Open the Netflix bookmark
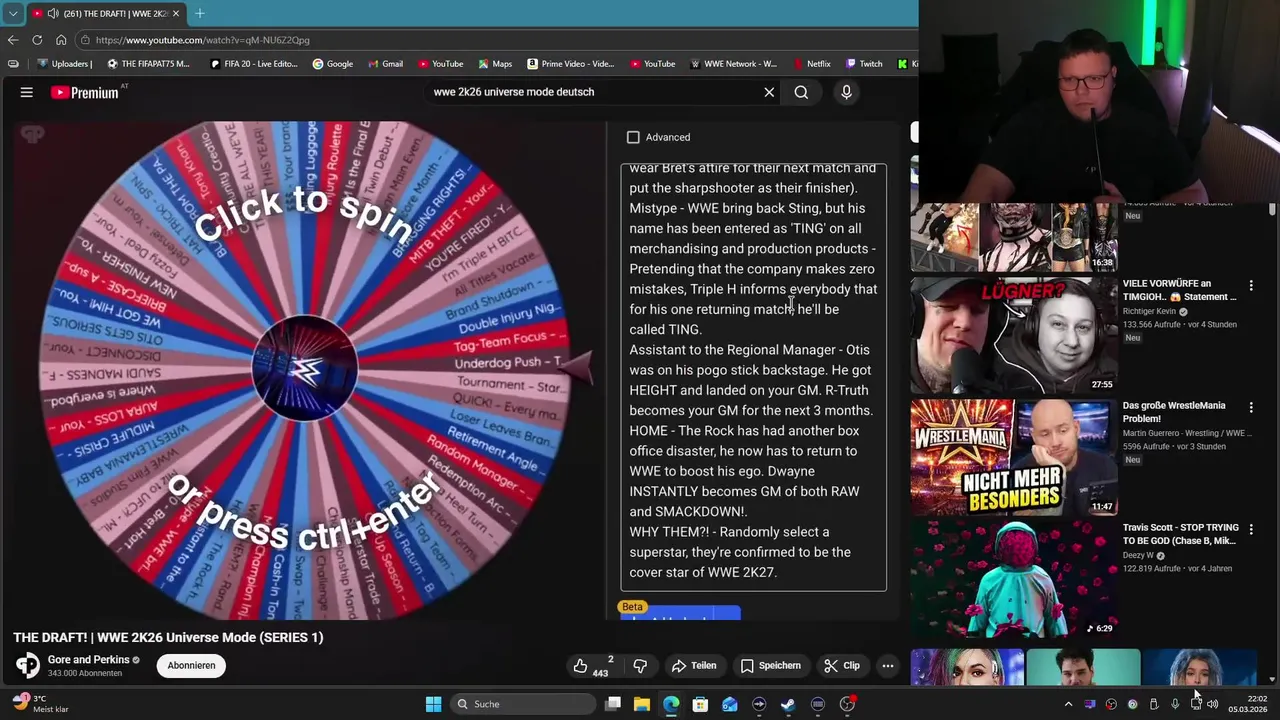 coord(811,64)
